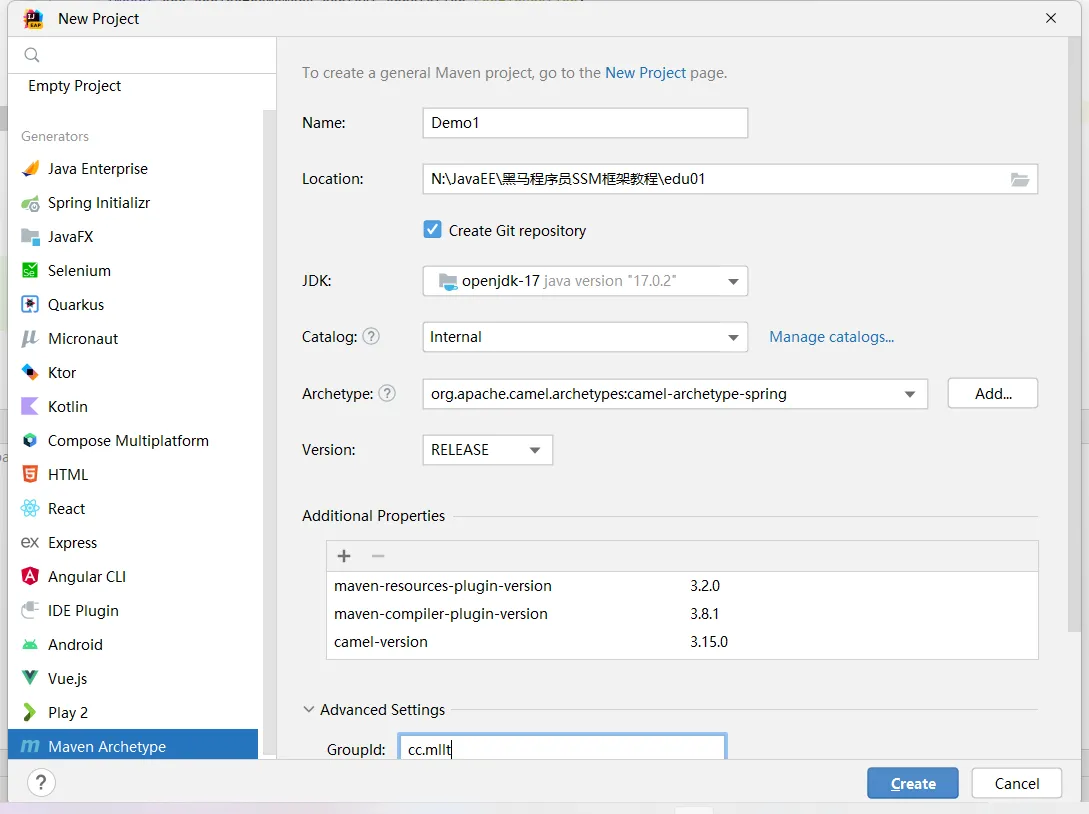
Task: Follow the New Project page link
Action: tap(645, 73)
